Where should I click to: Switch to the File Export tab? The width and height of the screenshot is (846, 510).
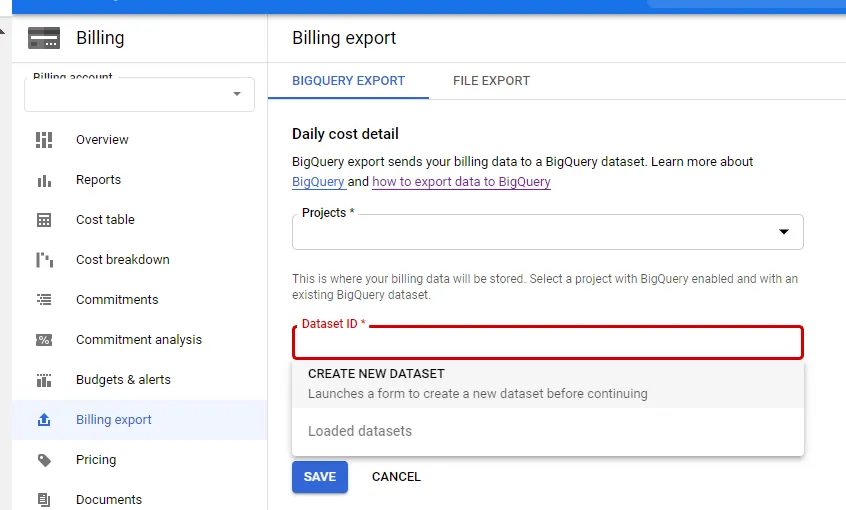(x=491, y=81)
